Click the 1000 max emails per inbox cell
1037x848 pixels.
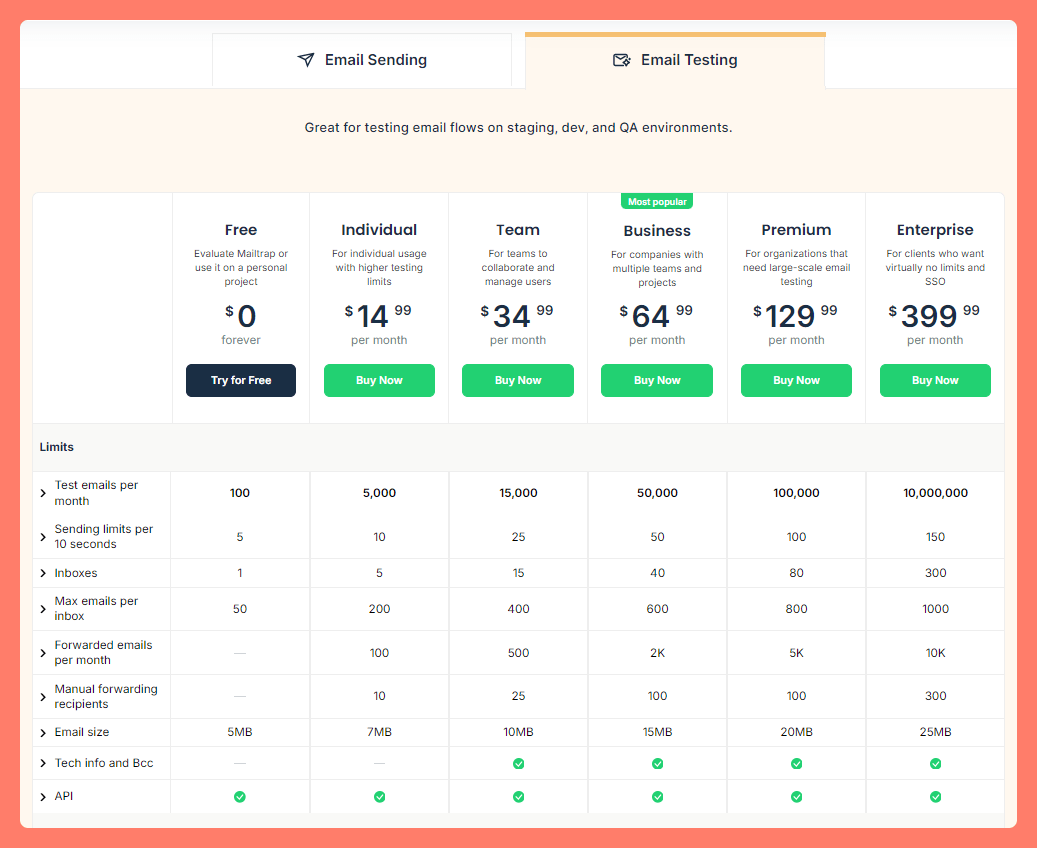coord(936,609)
